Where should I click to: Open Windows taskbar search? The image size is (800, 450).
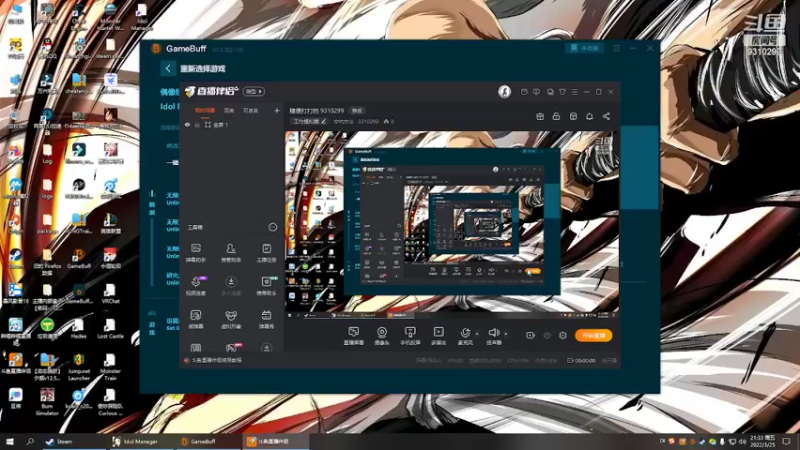pyautogui.click(x=30, y=441)
